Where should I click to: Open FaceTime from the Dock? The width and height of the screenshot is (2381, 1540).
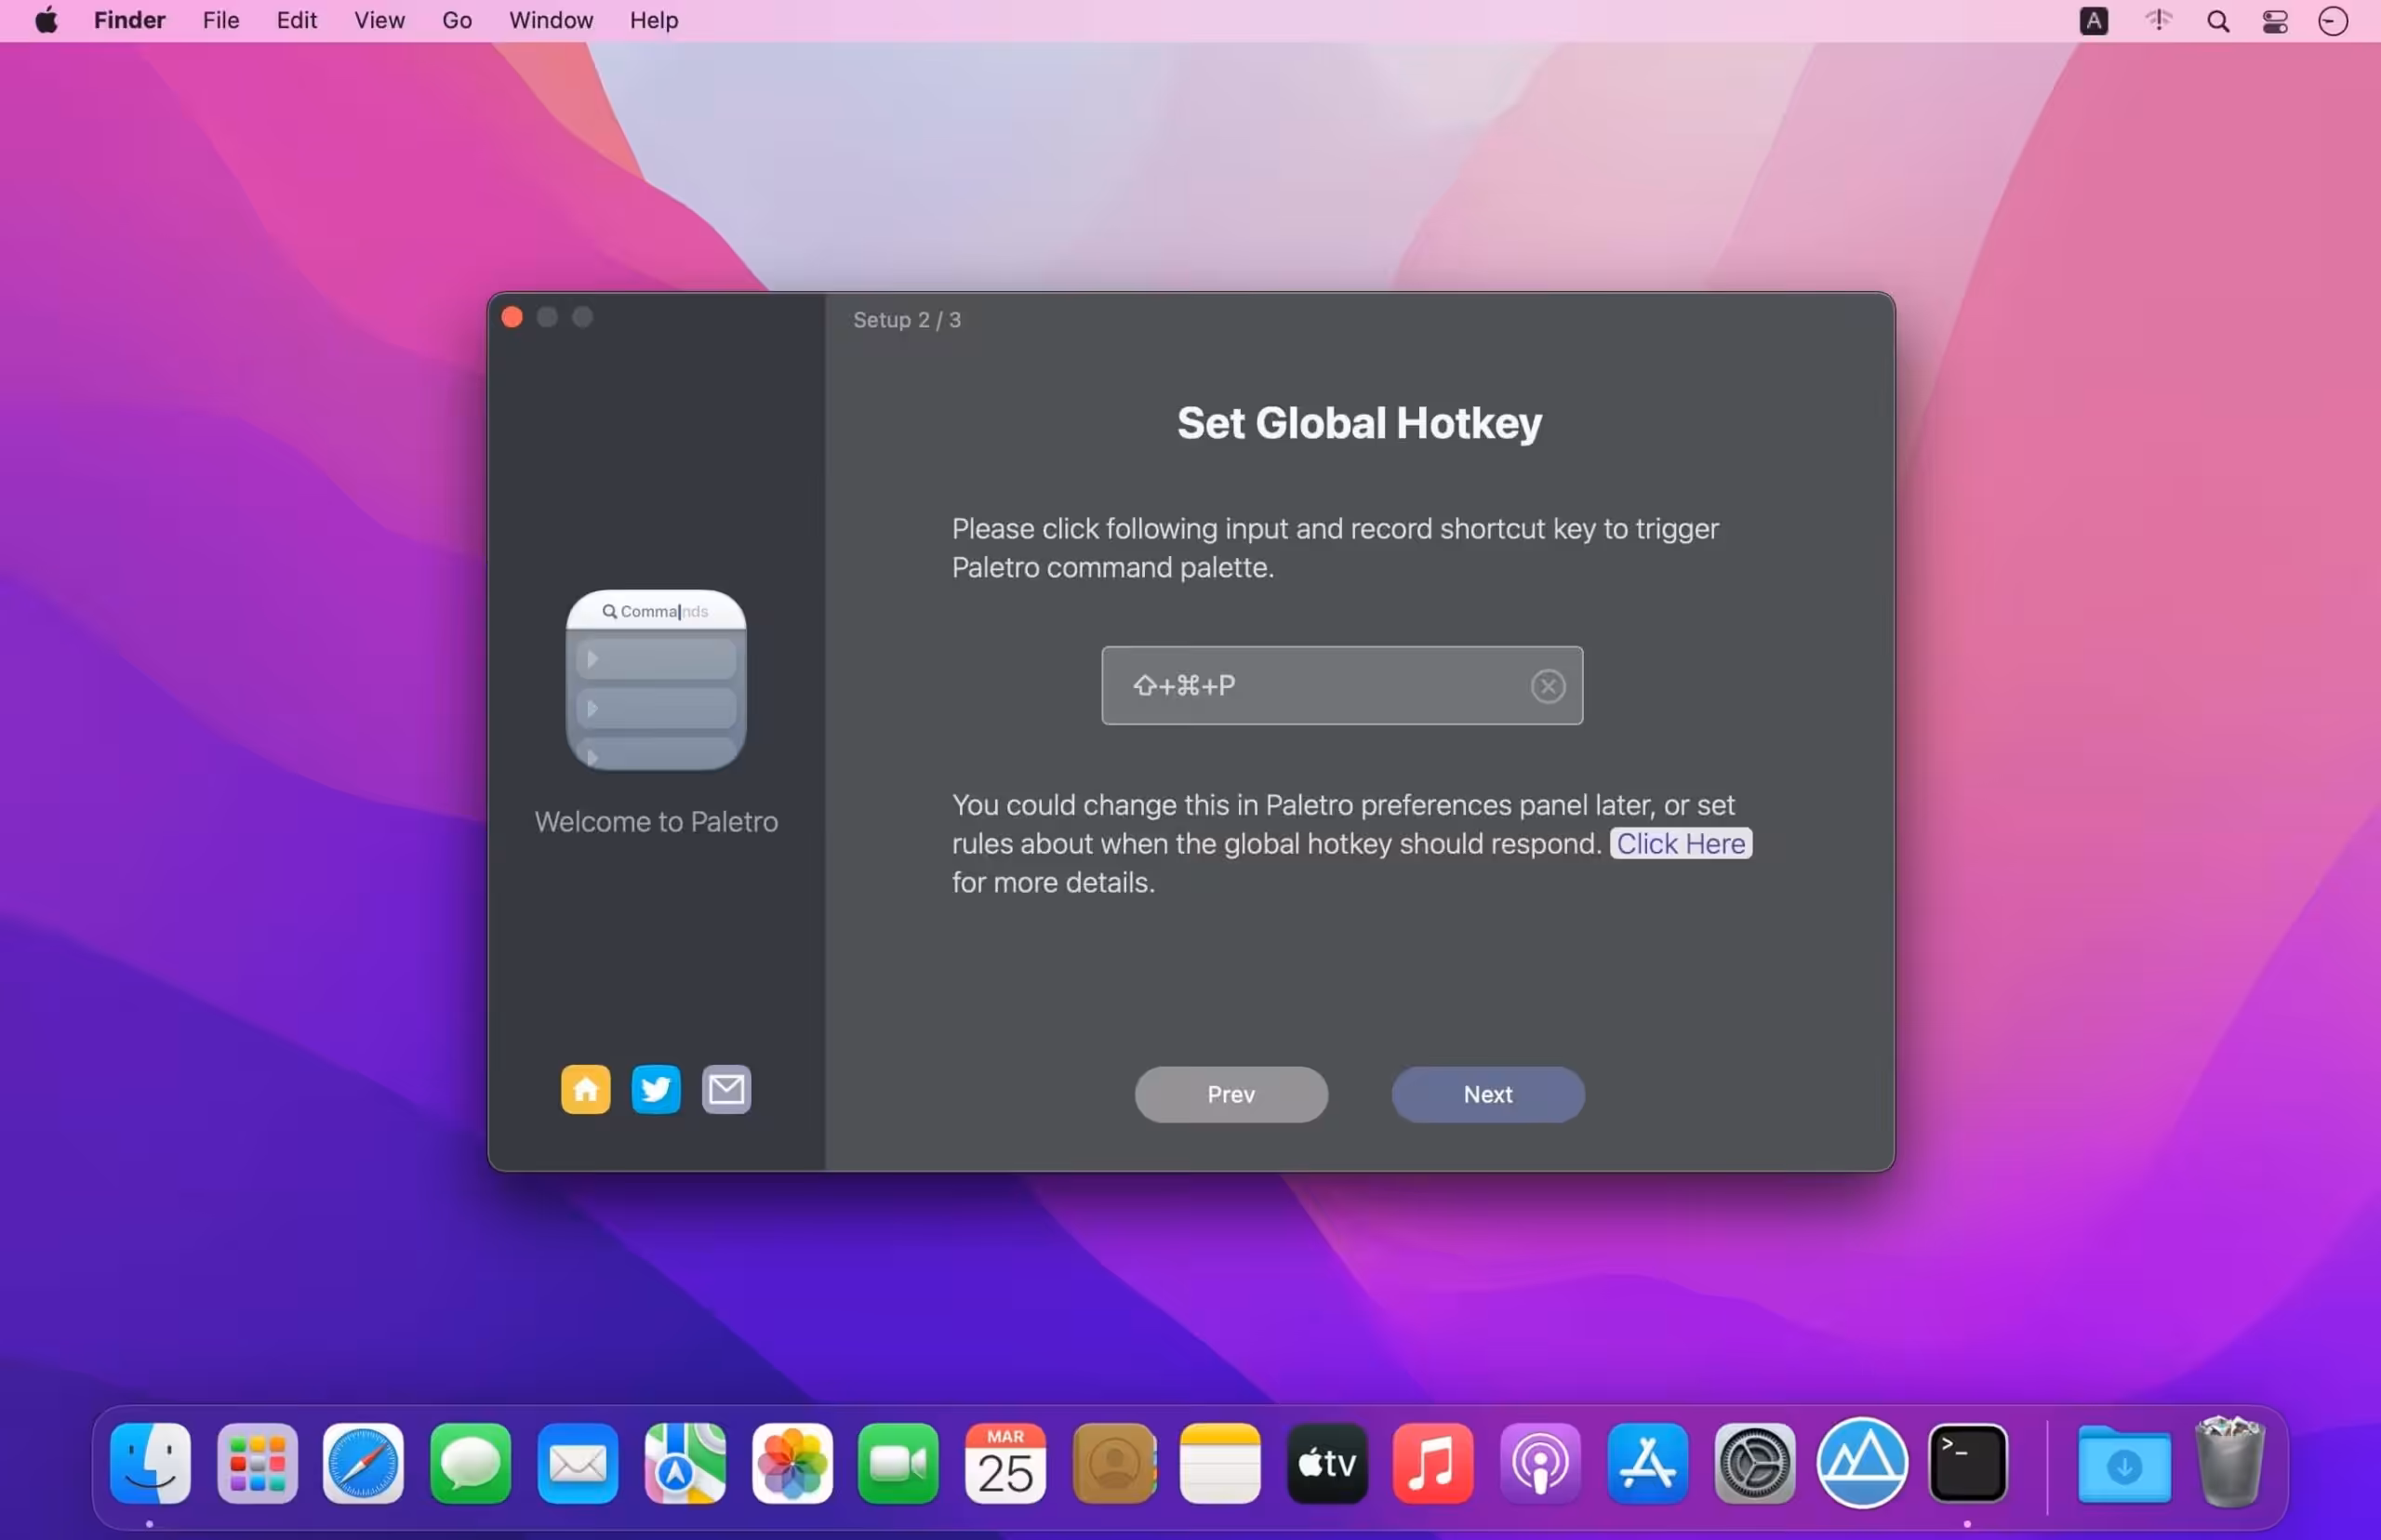click(898, 1463)
